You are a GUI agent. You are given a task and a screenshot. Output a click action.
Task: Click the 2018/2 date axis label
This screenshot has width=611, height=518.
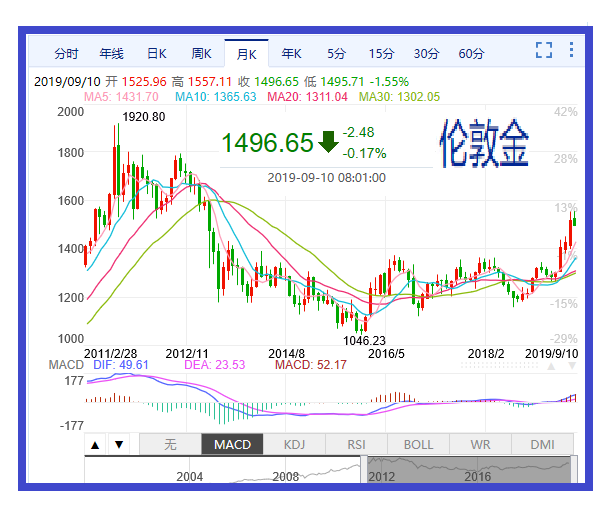click(x=486, y=354)
